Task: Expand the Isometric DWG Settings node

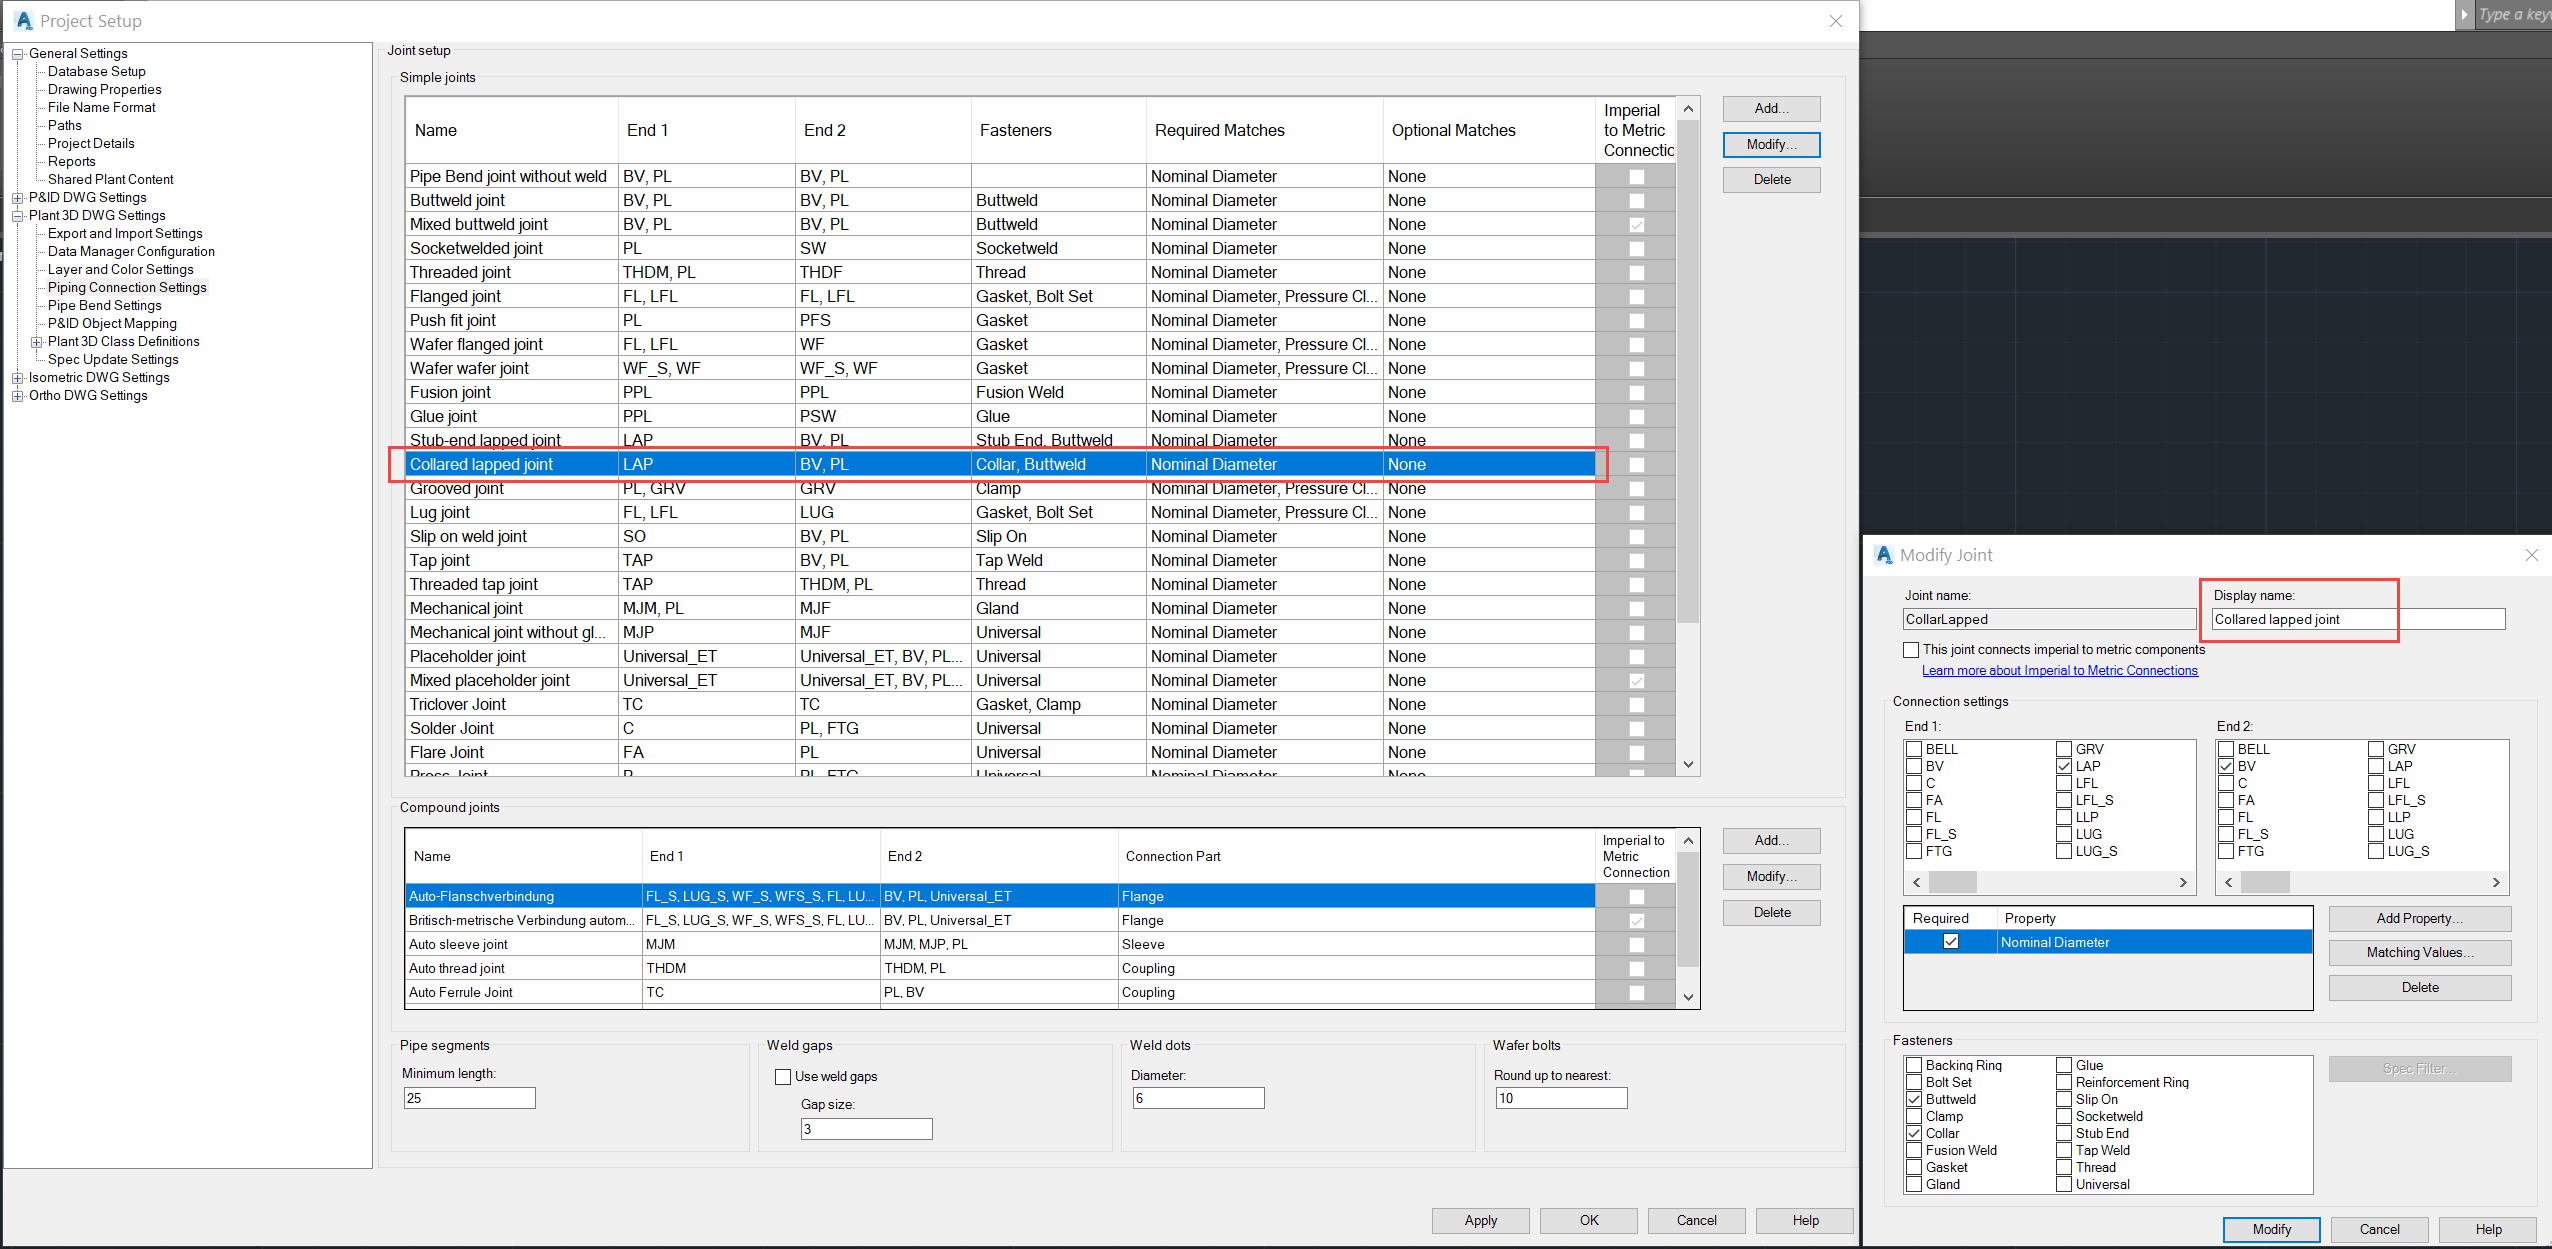Action: [x=17, y=378]
